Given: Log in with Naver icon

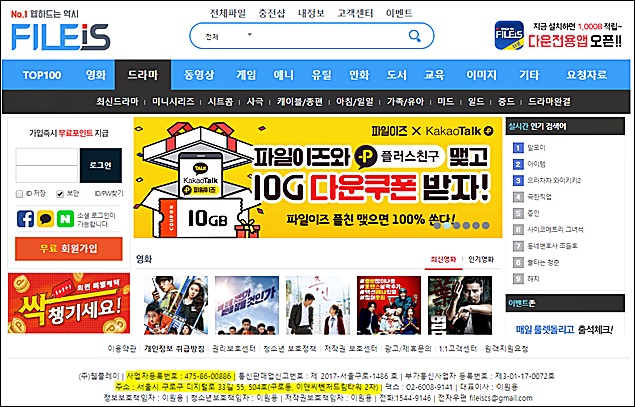Looking at the screenshot, I should click(65, 219).
